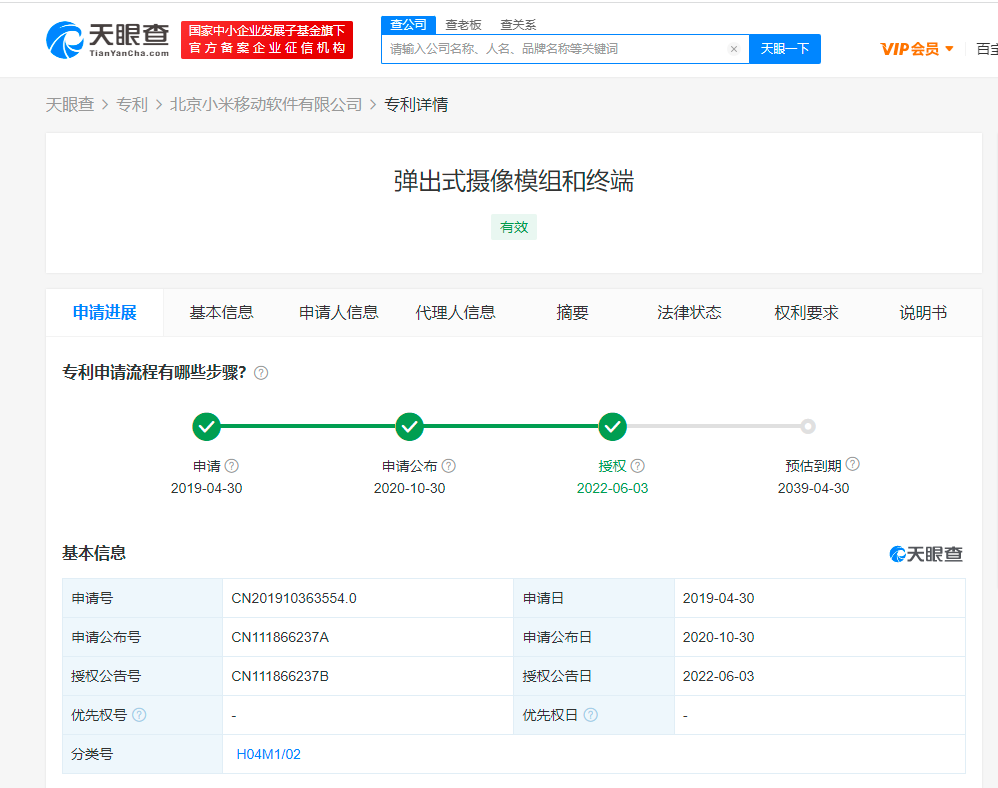Click question mark icon beside 优先权日 label
998x788 pixels.
(x=591, y=714)
